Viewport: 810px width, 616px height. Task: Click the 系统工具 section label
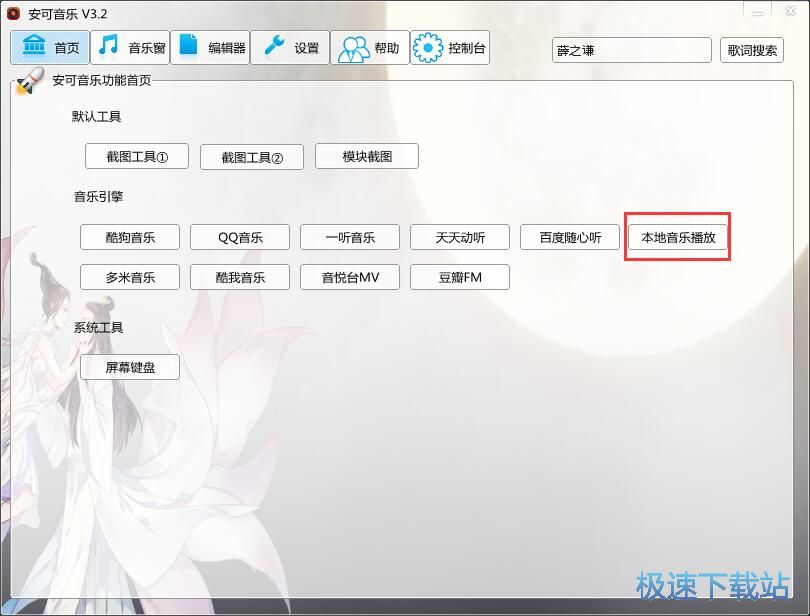coord(99,328)
